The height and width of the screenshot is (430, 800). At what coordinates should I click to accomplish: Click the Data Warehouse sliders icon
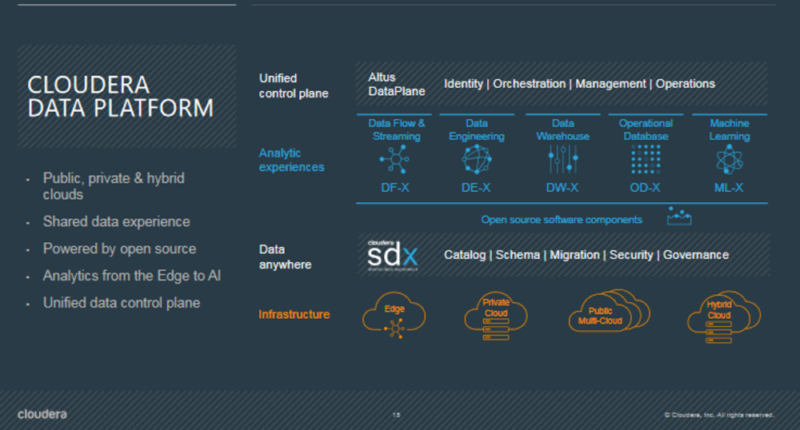(x=563, y=159)
